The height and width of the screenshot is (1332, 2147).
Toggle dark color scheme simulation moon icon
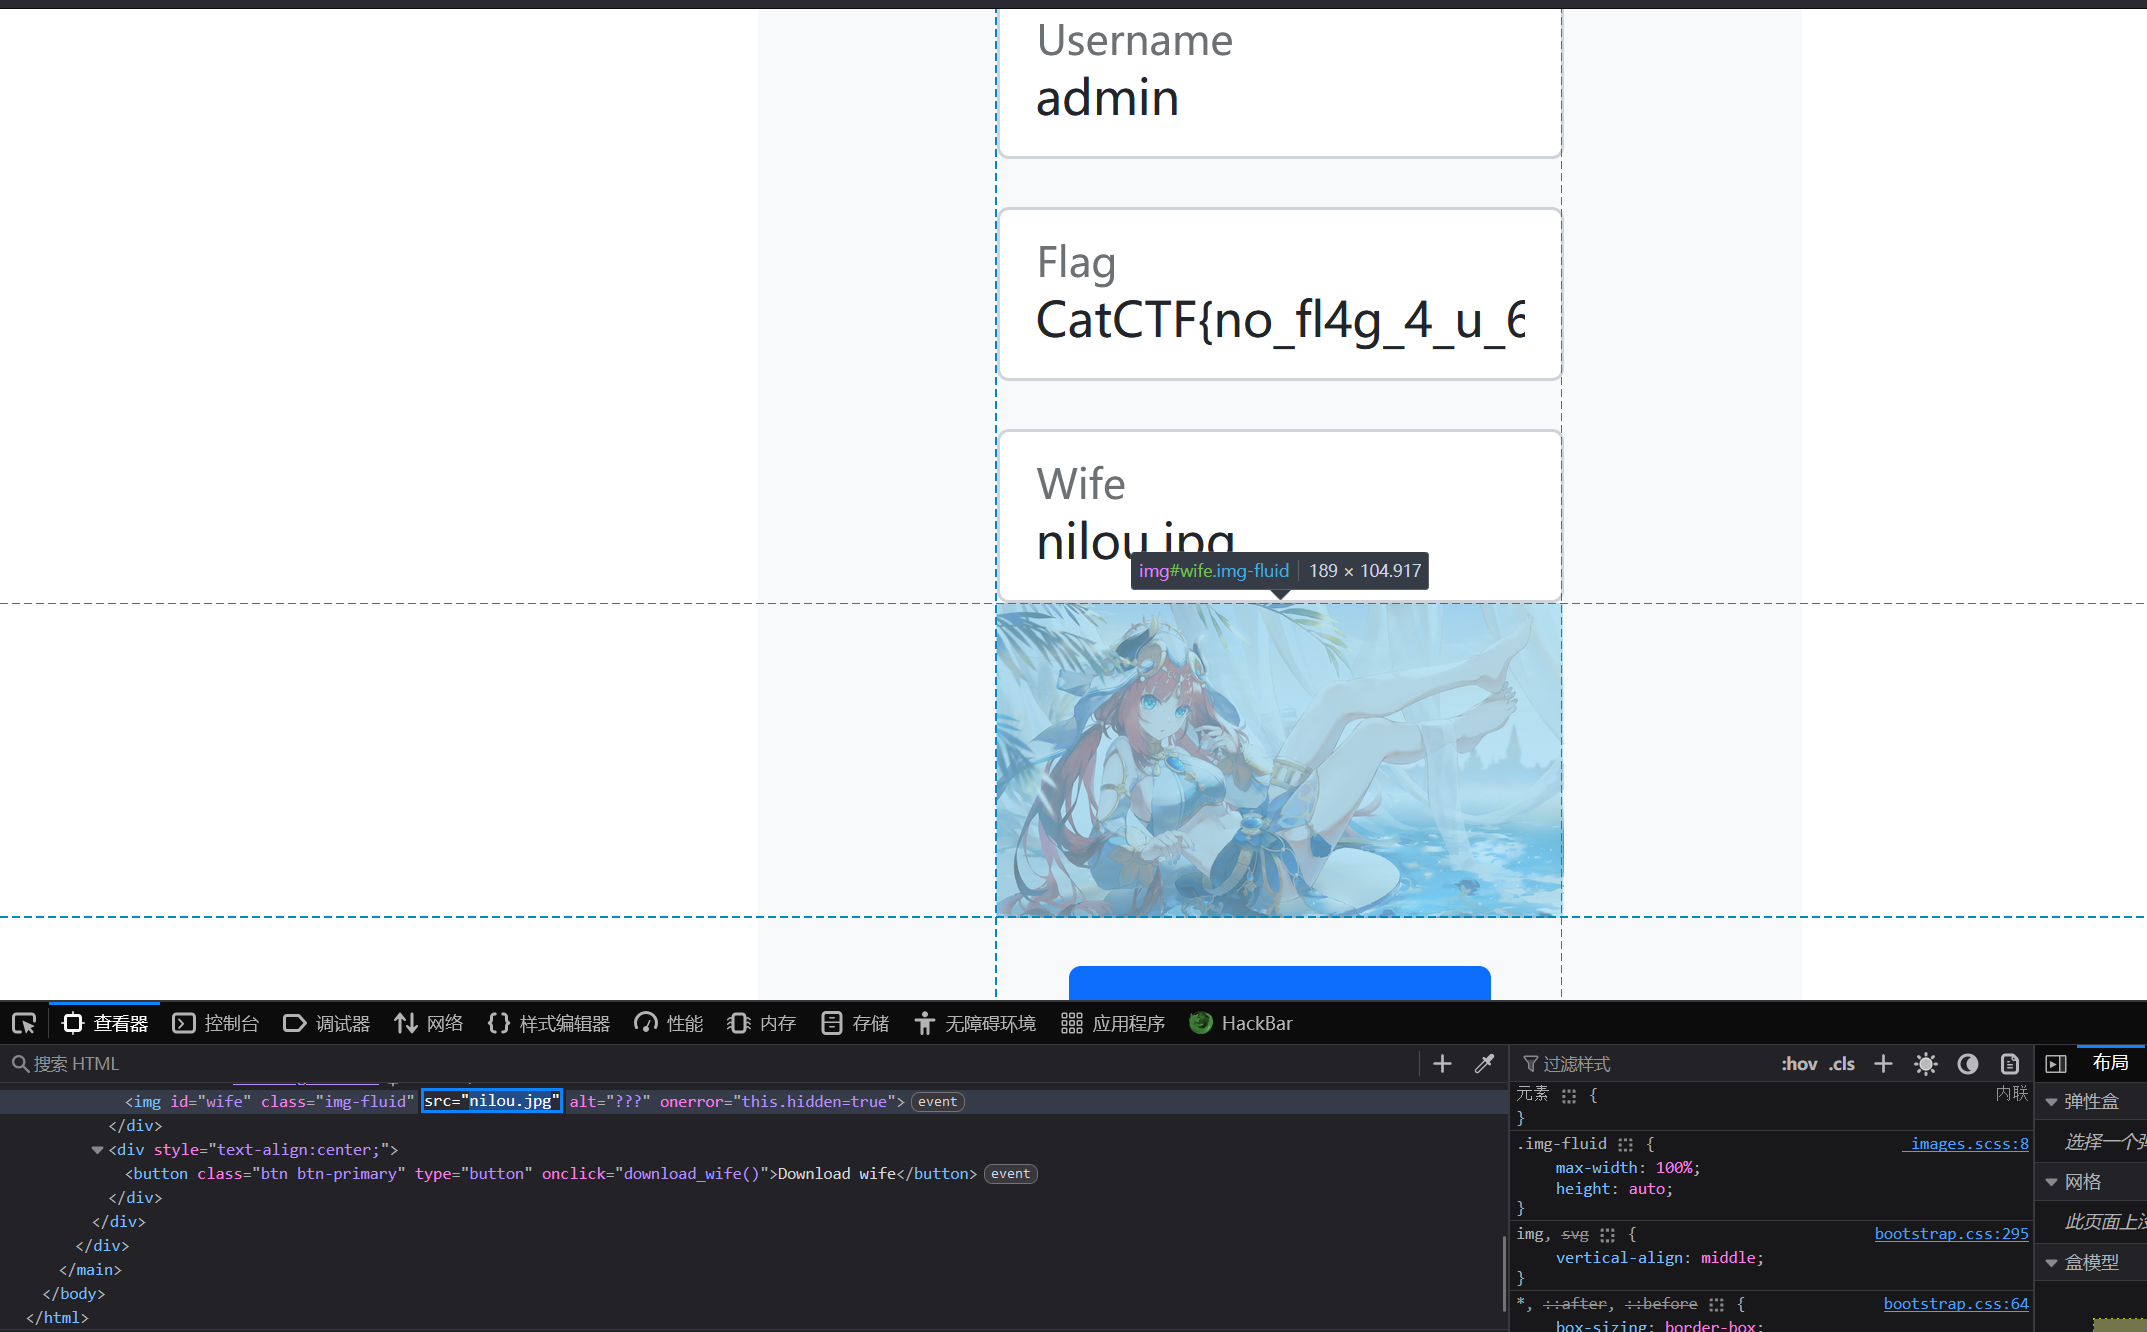pyautogui.click(x=1968, y=1064)
